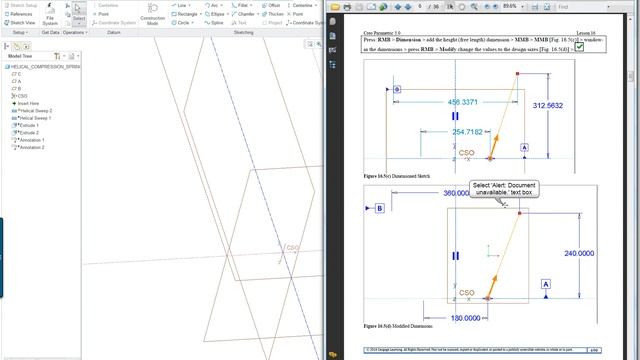Select the CSO coordinate system tree item

[19, 96]
